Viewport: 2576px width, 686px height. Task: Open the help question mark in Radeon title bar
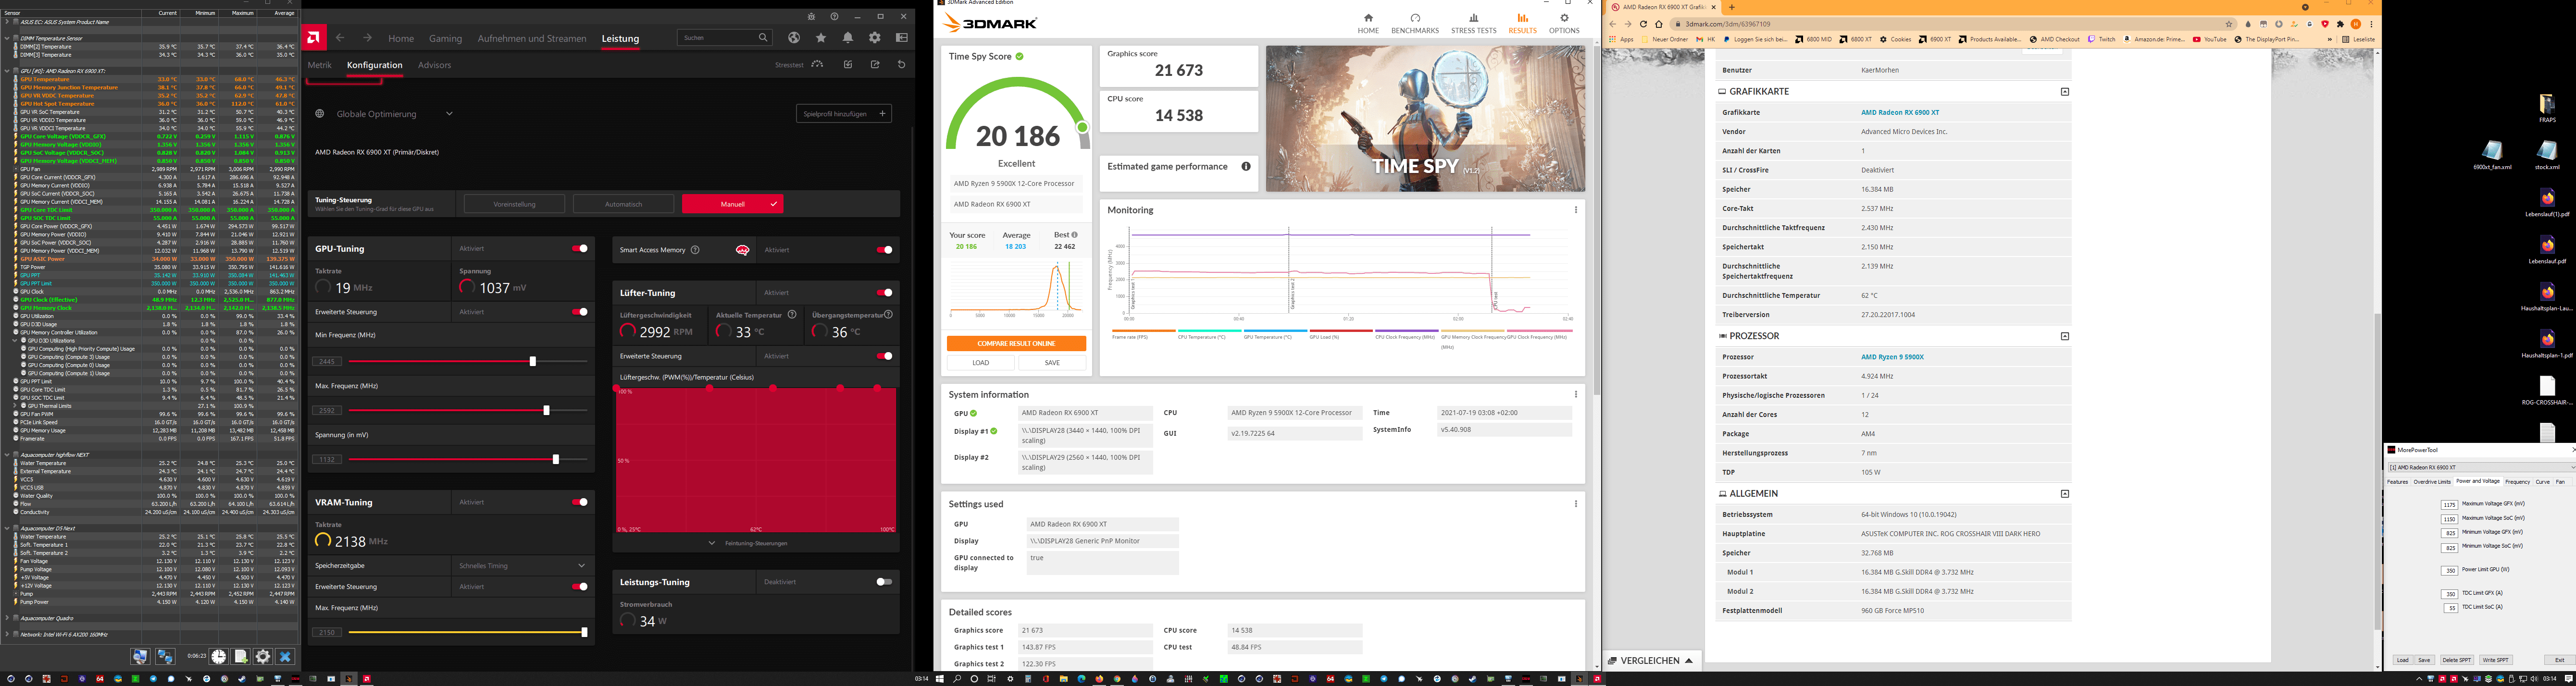coord(834,17)
